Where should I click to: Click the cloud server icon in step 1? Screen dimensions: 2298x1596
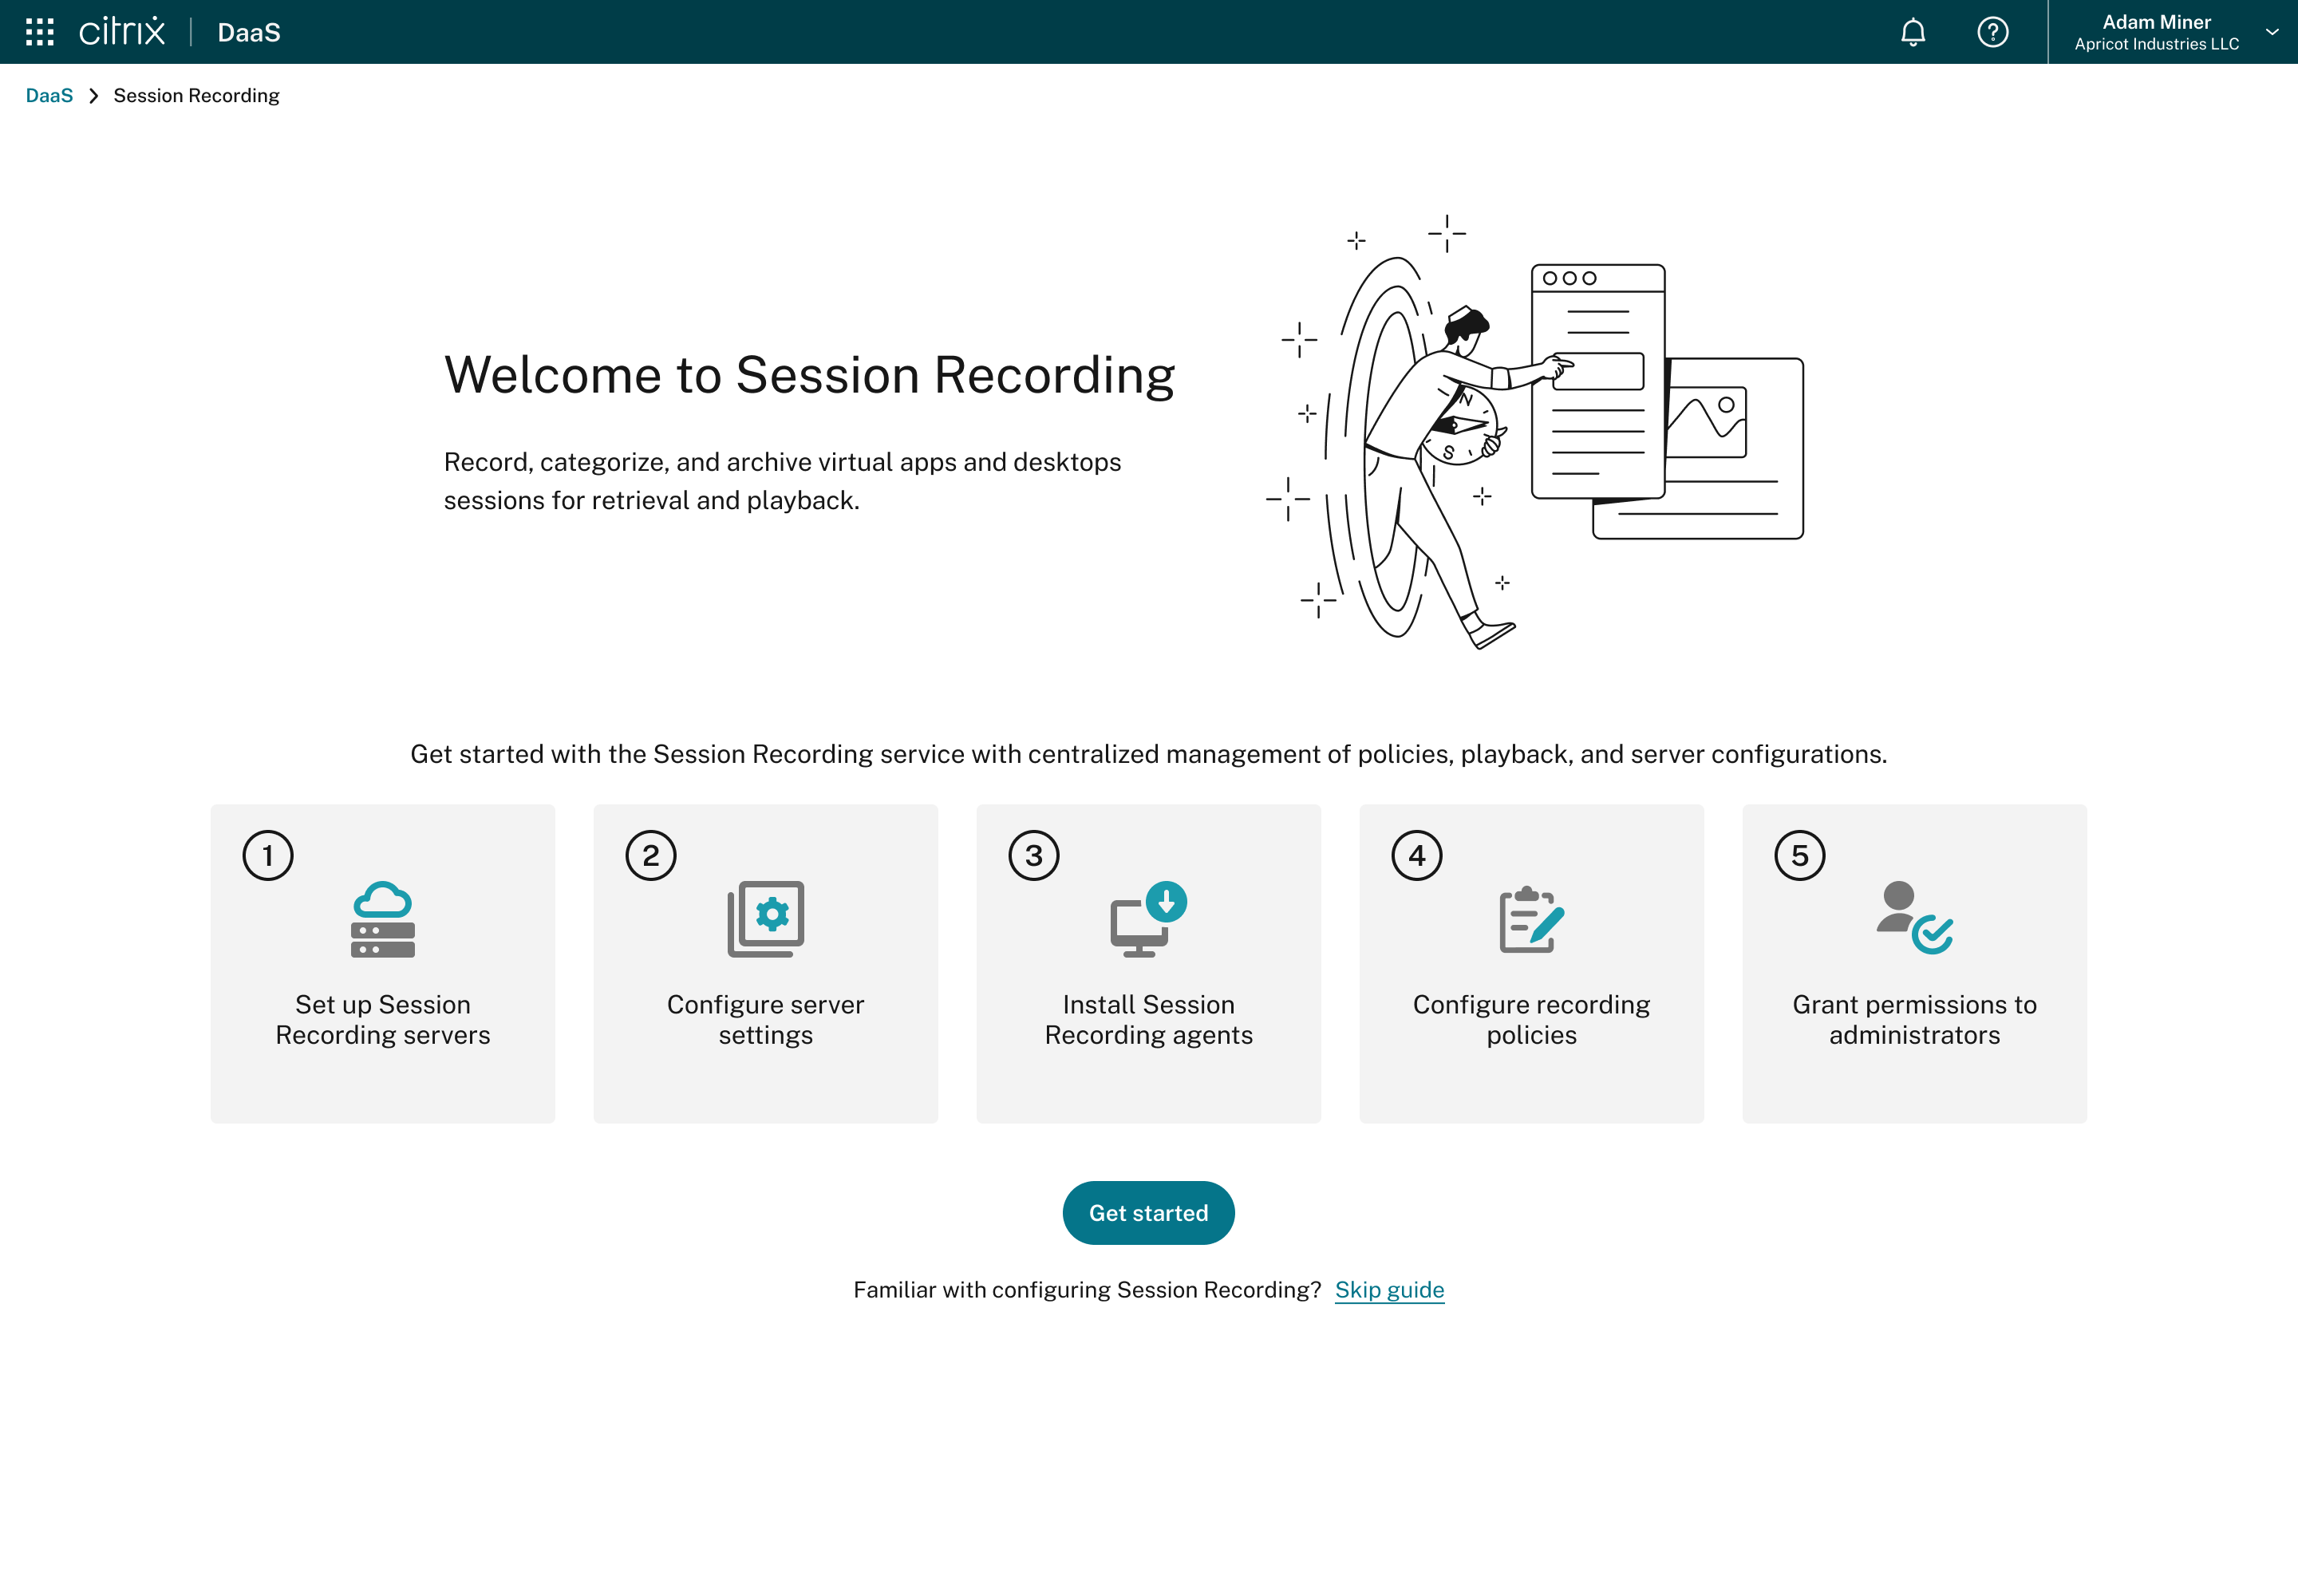point(383,919)
